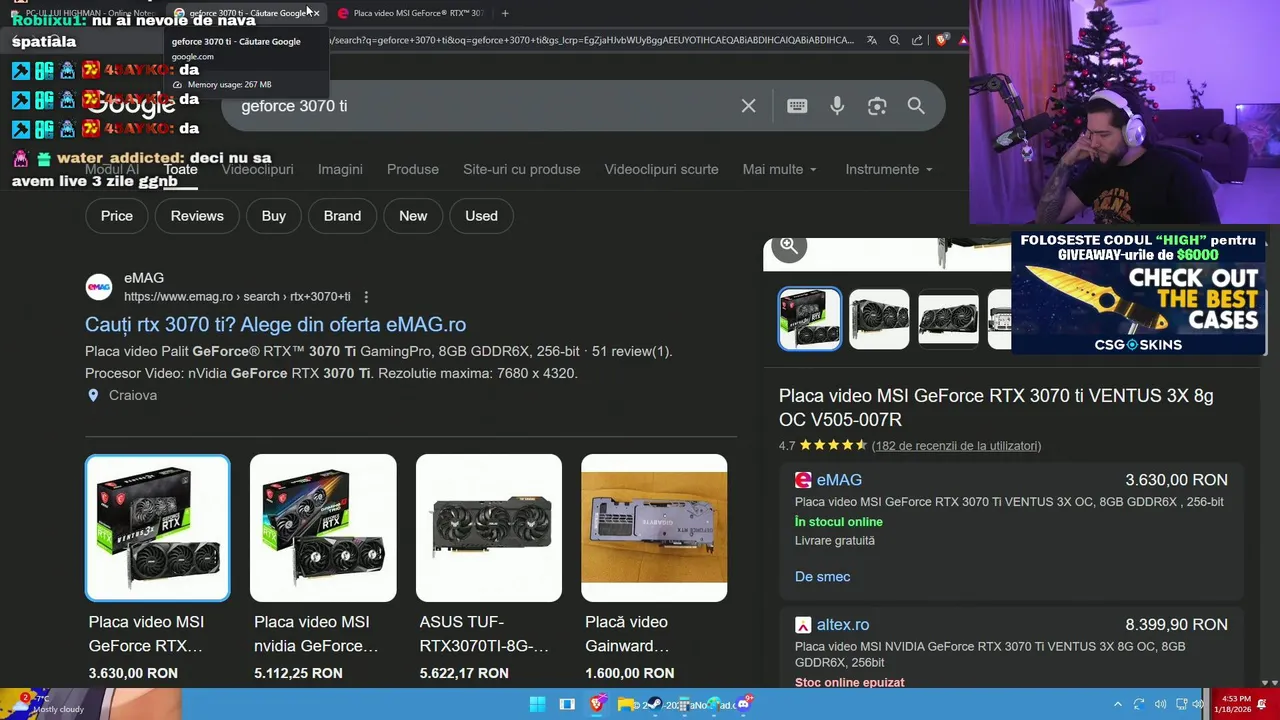Apply the Used filter chip
1280x720 pixels.
[x=481, y=216]
